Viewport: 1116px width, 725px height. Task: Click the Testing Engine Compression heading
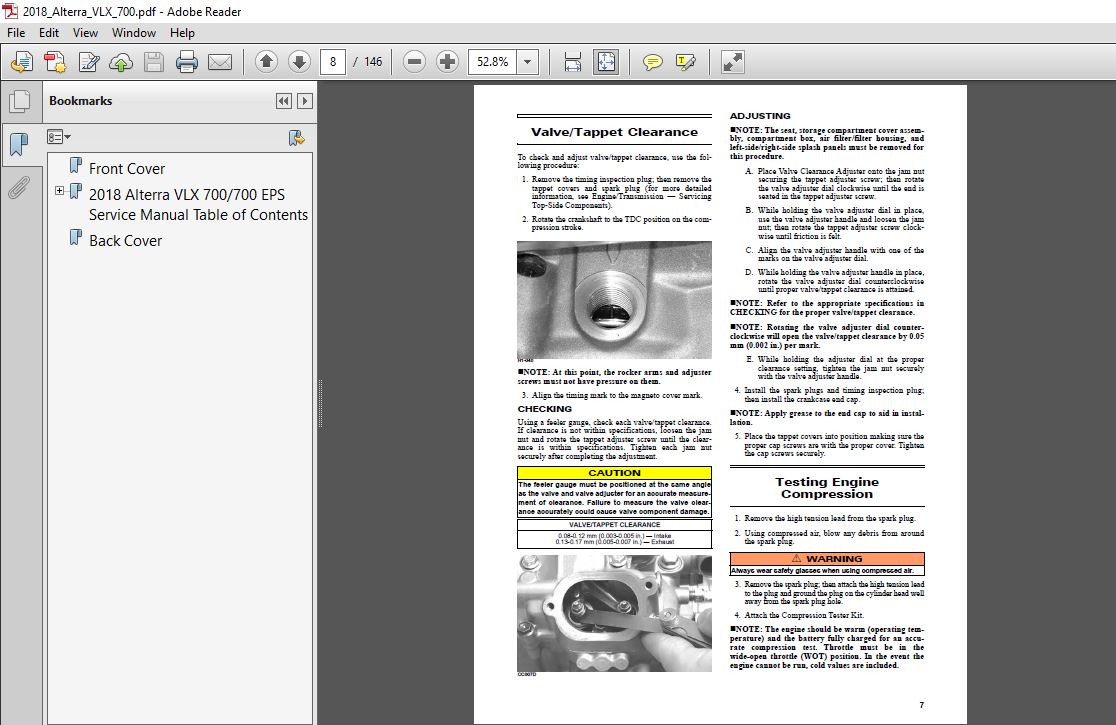827,488
